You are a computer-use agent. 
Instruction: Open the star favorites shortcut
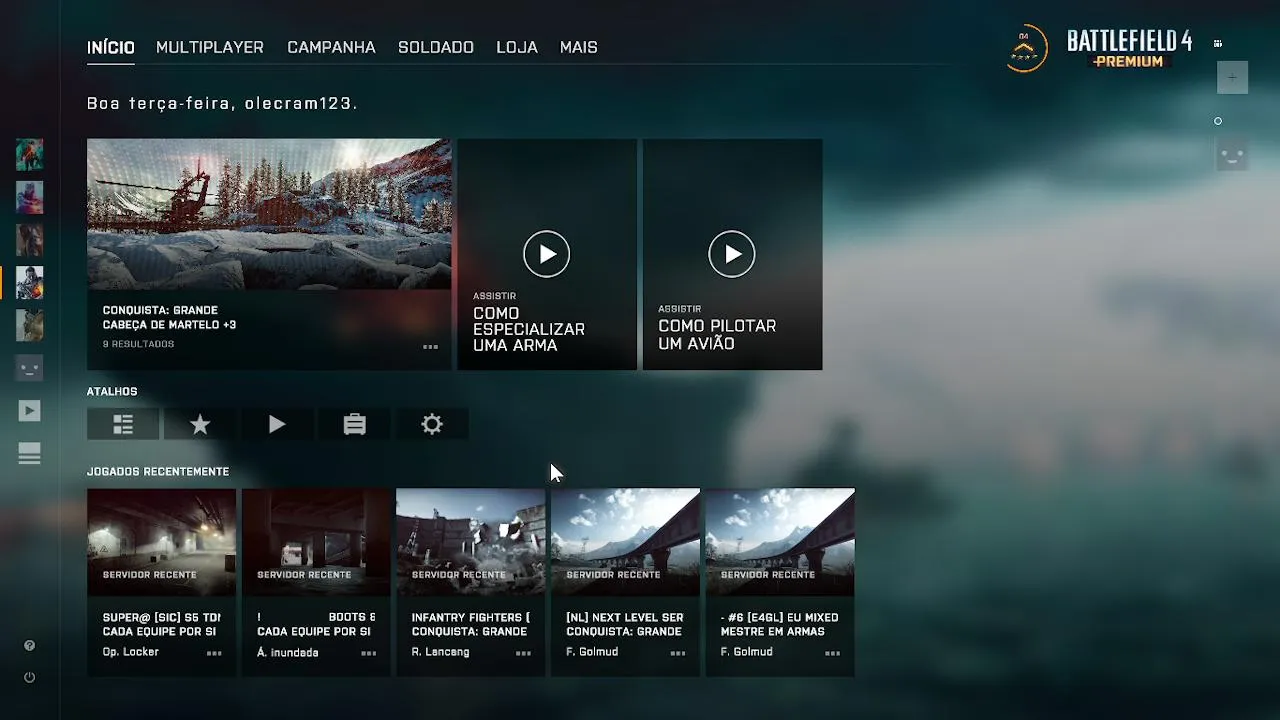tap(200, 425)
